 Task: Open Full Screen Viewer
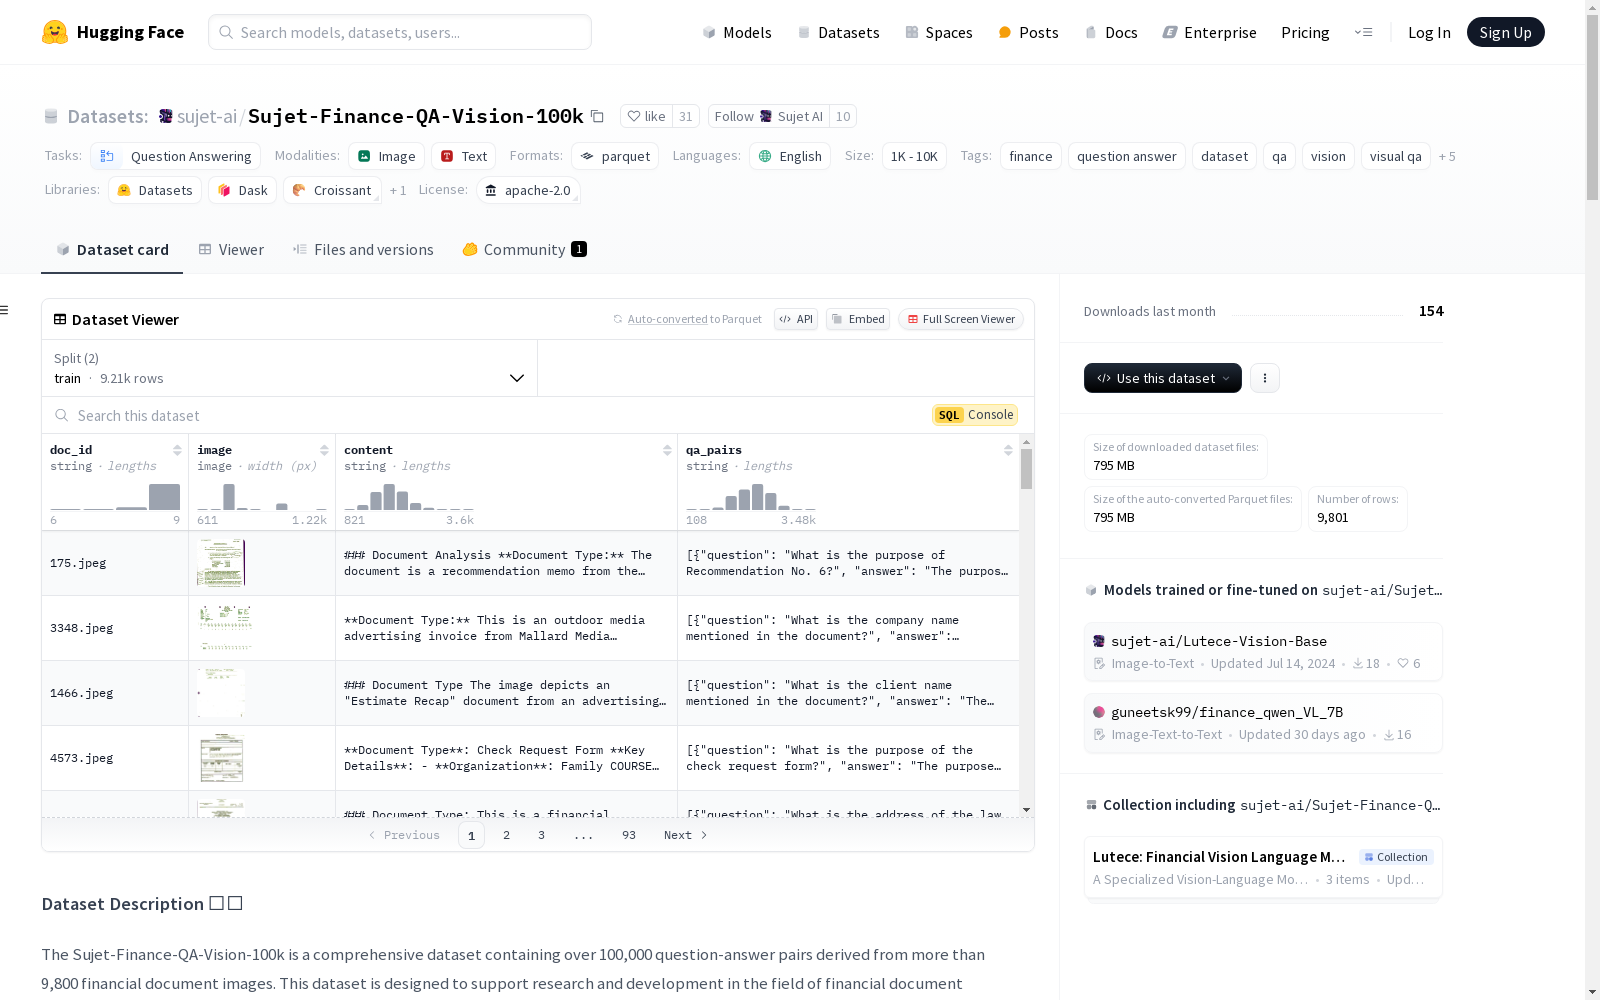pos(961,319)
